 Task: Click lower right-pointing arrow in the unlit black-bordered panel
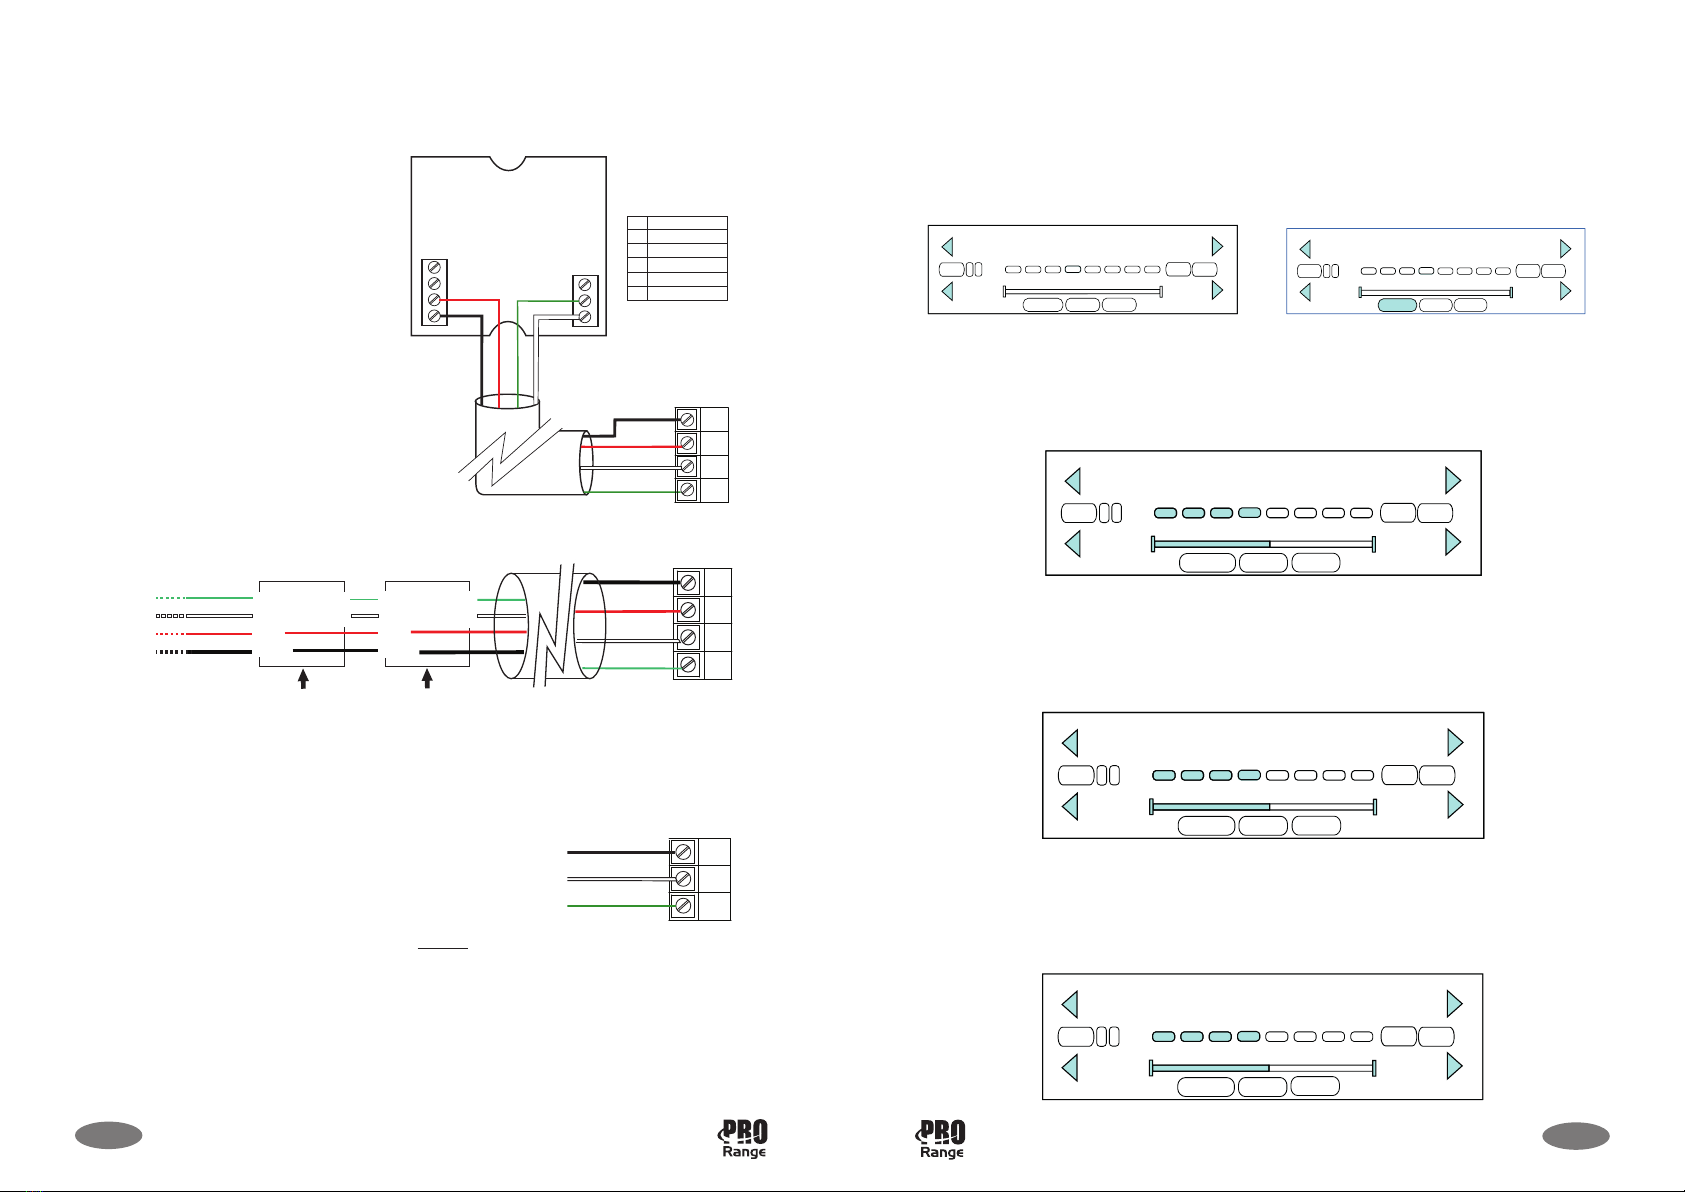pyautogui.click(x=1217, y=290)
